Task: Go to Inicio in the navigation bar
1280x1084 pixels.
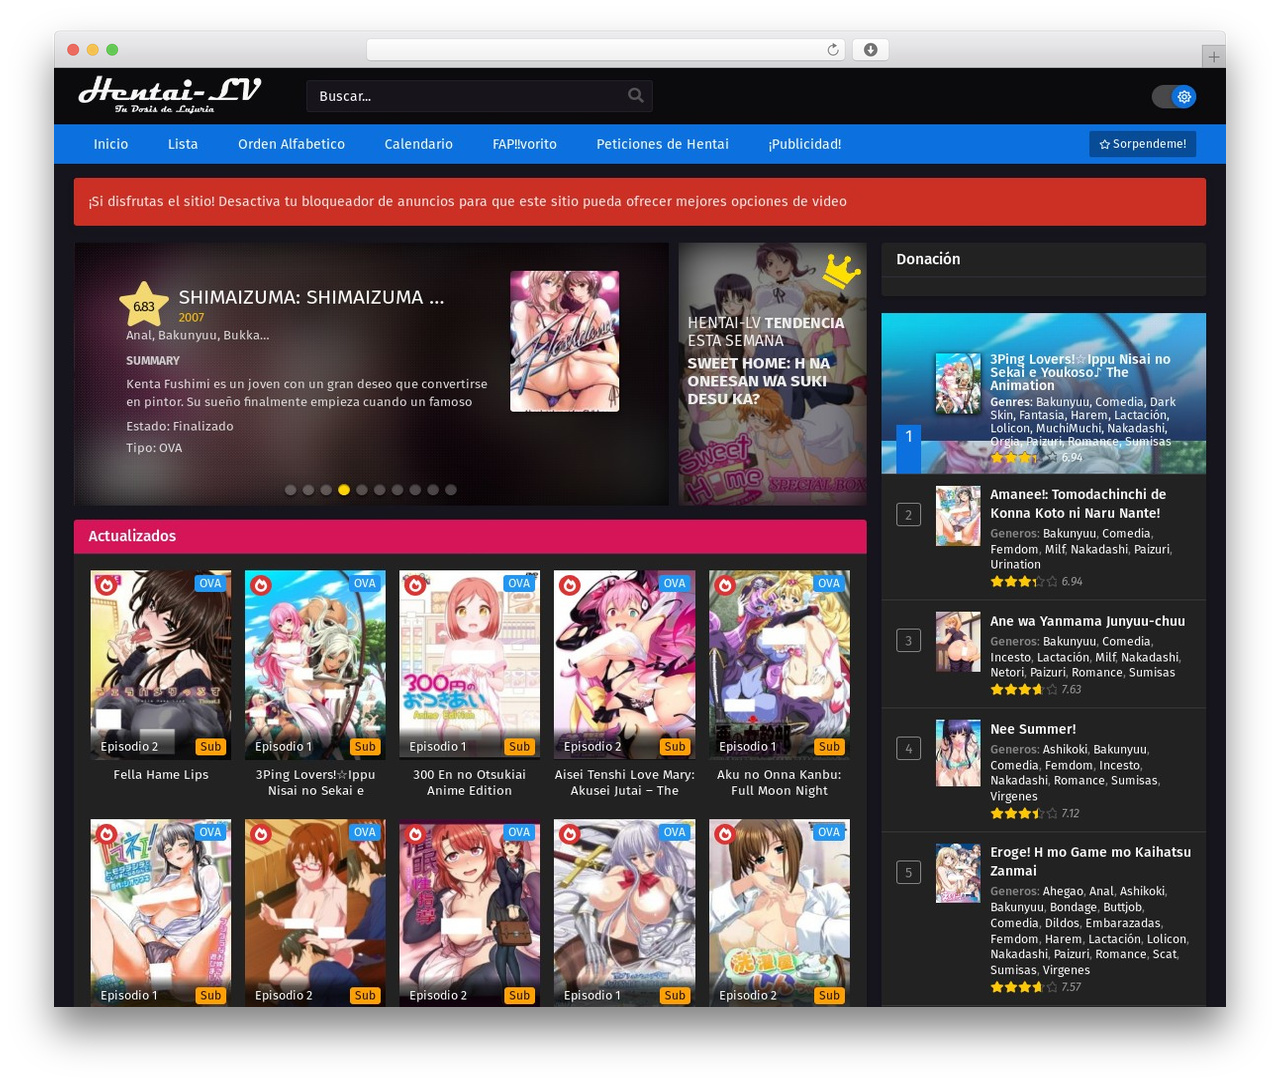Action: coord(111,144)
